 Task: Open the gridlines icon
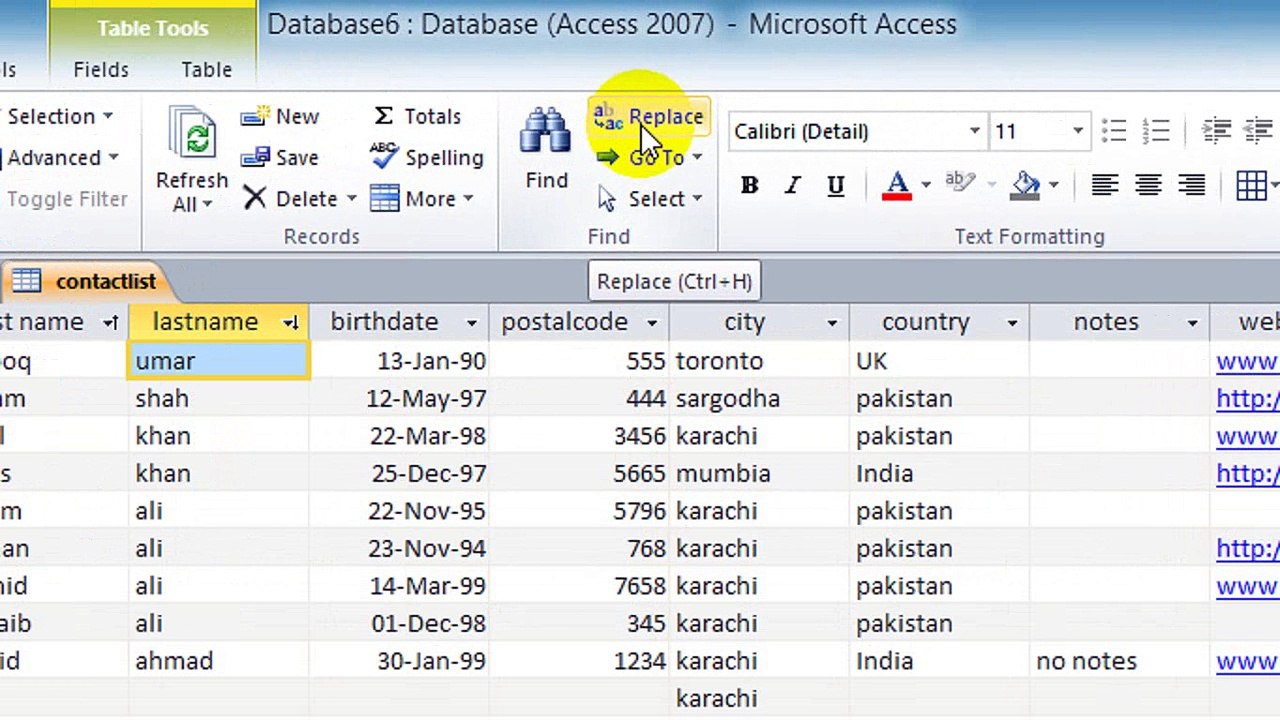pos(1251,185)
